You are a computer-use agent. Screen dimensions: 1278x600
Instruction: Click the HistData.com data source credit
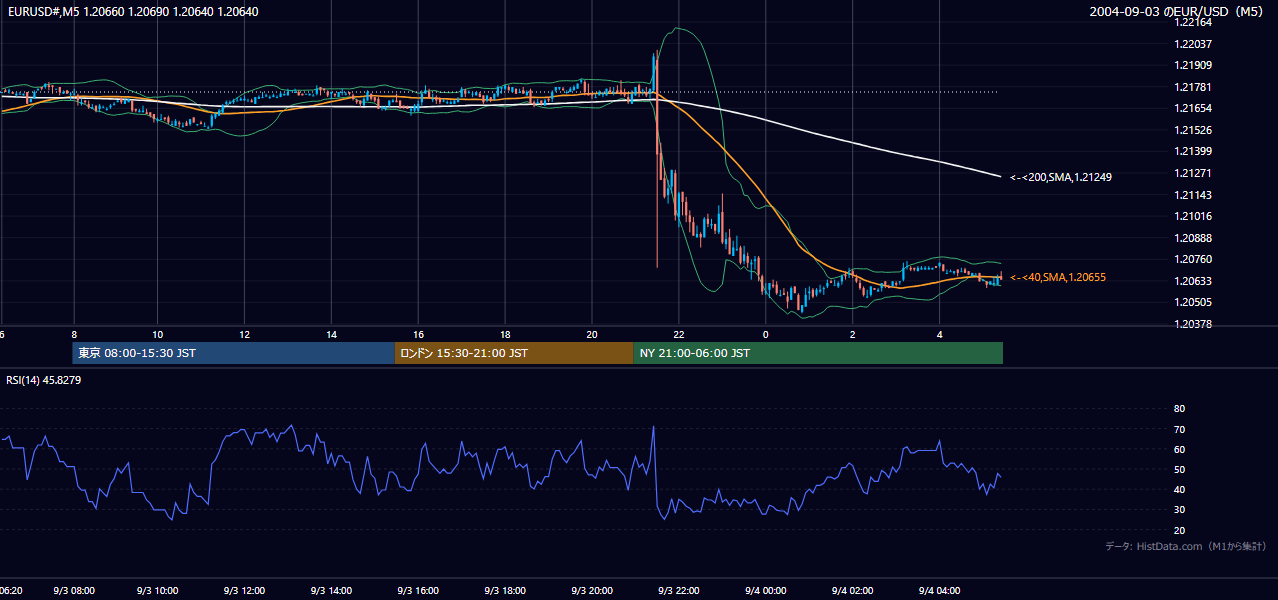[1186, 546]
